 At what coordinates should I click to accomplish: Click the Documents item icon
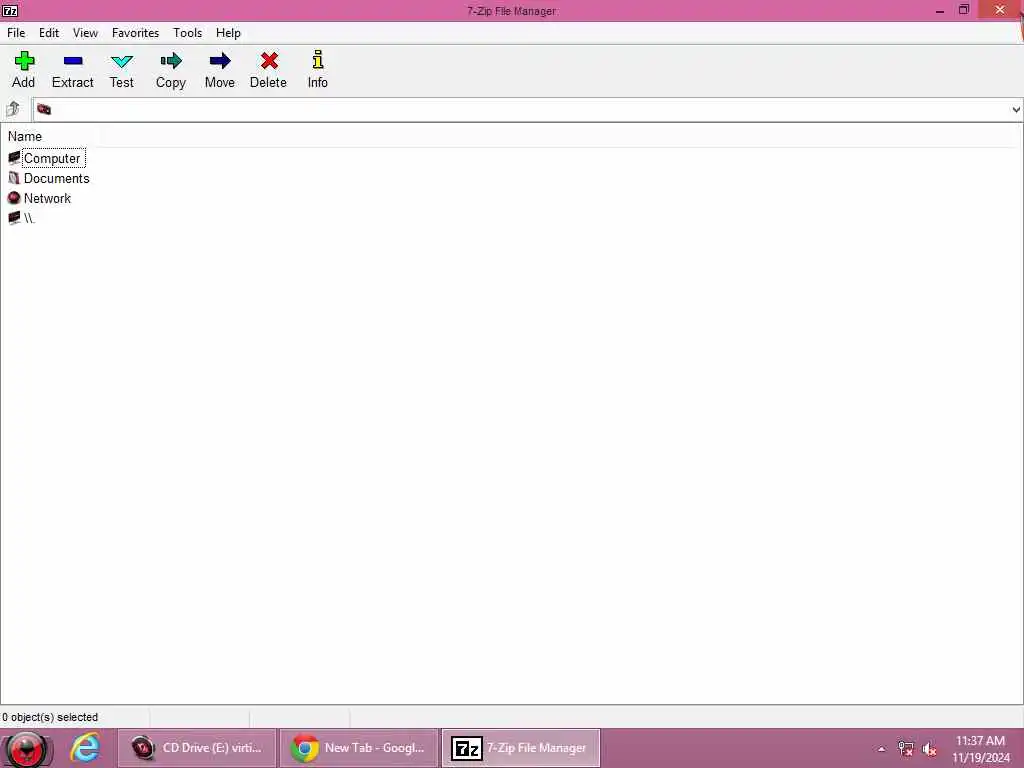tap(14, 178)
